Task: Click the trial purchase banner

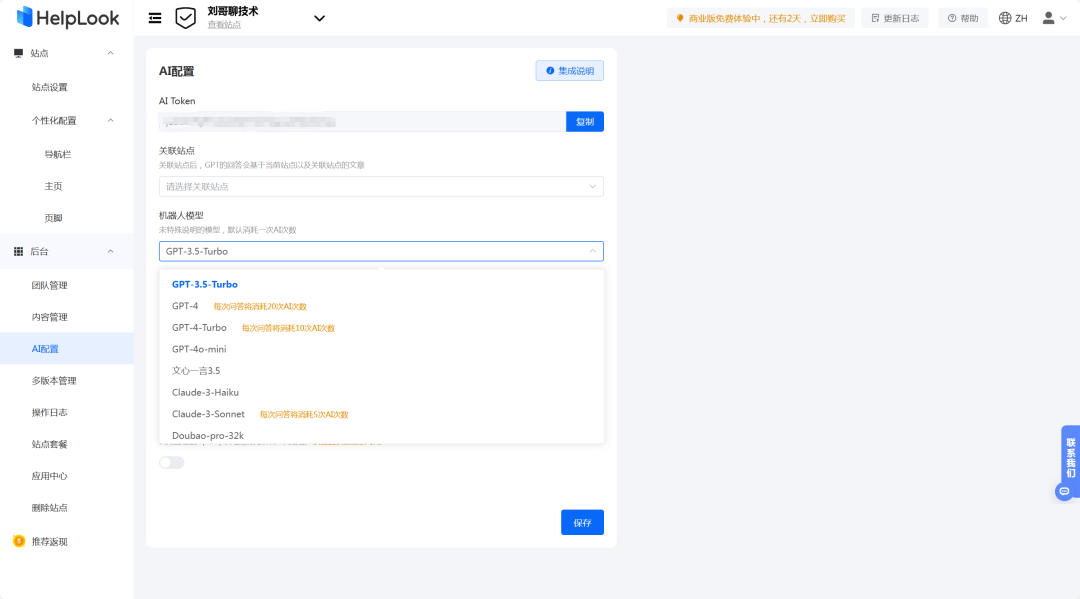Action: tap(760, 19)
